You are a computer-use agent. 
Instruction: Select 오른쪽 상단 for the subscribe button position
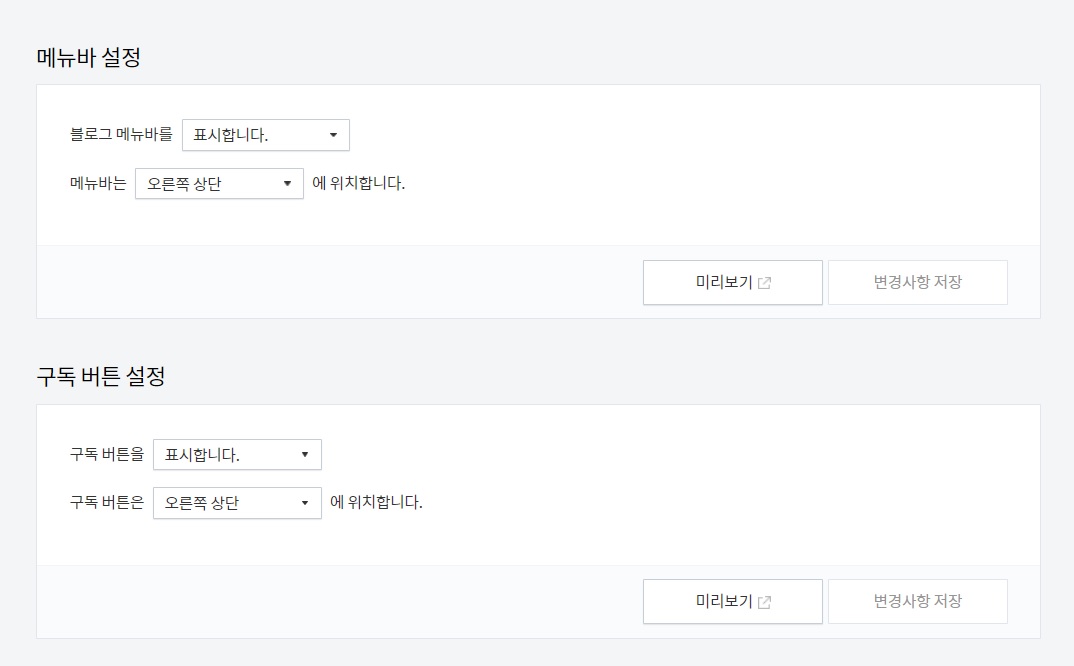[x=237, y=503]
